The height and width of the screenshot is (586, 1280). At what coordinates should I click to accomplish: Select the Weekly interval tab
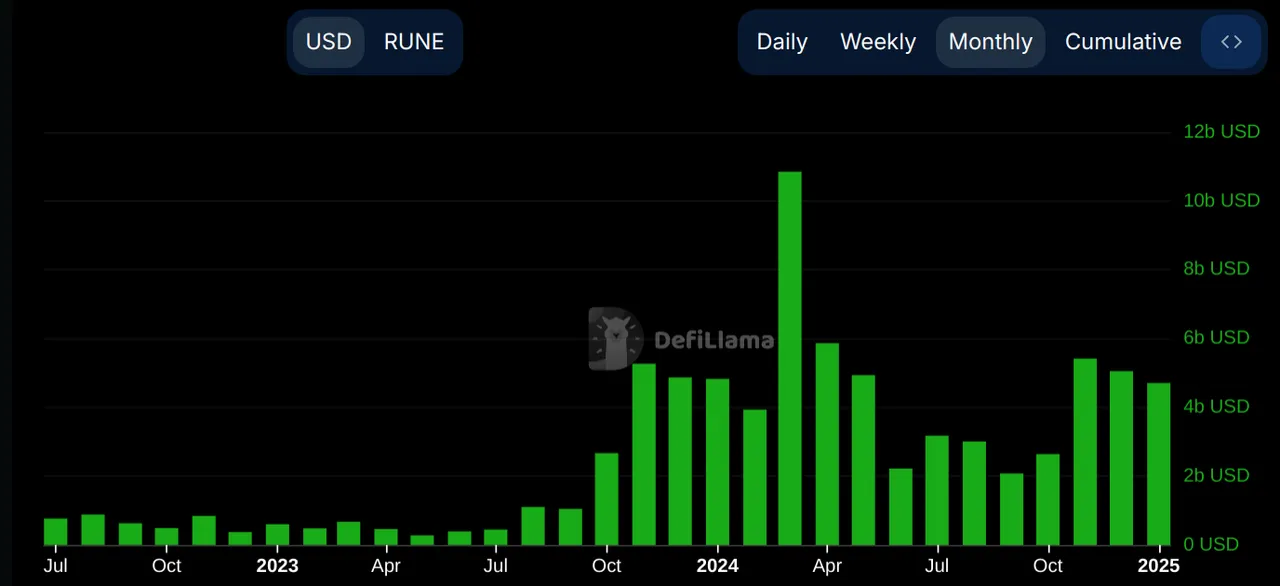point(878,42)
